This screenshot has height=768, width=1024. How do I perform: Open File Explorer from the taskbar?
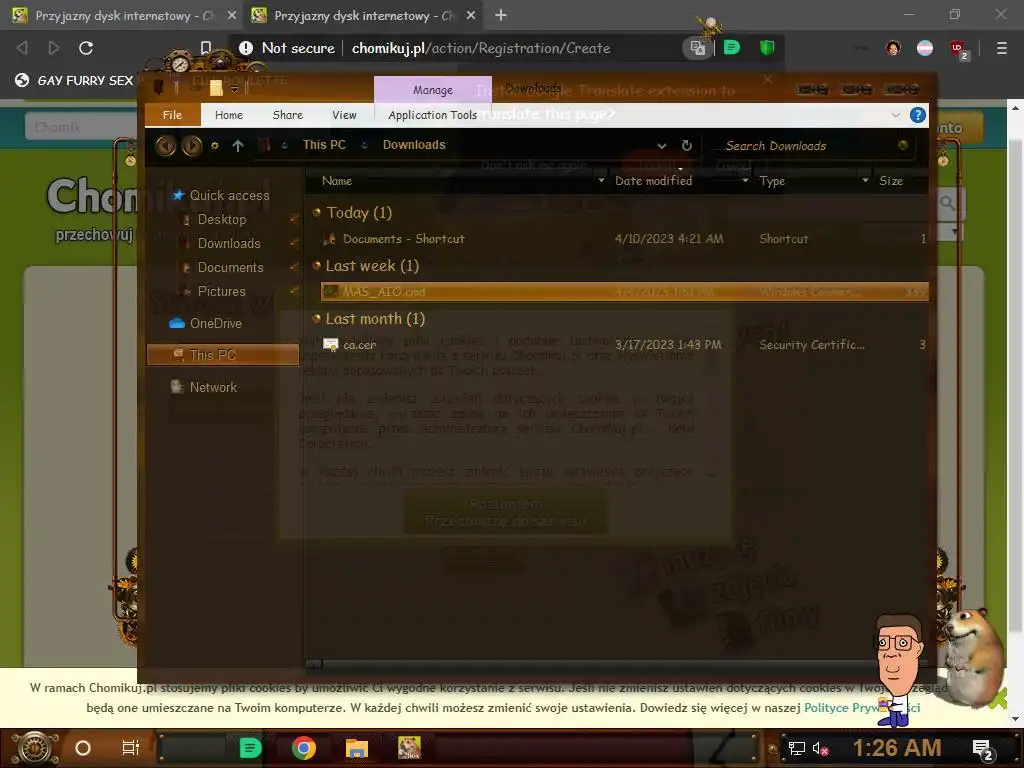coord(357,748)
